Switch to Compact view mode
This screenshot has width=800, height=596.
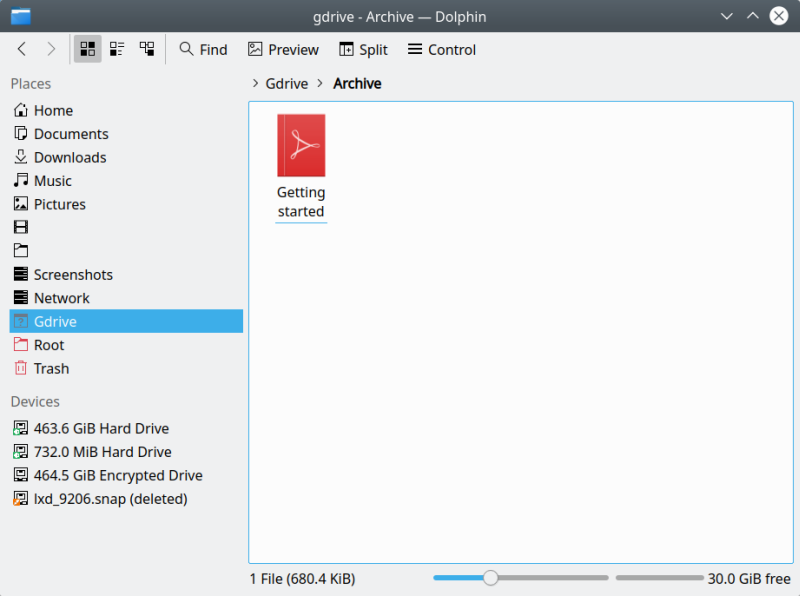tap(116, 48)
